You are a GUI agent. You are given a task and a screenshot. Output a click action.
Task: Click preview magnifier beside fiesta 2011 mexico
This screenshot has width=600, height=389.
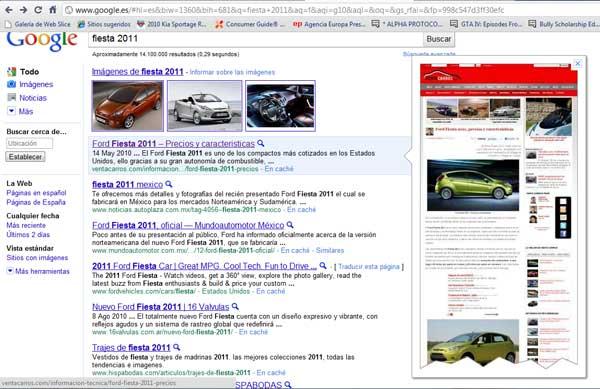[169, 184]
